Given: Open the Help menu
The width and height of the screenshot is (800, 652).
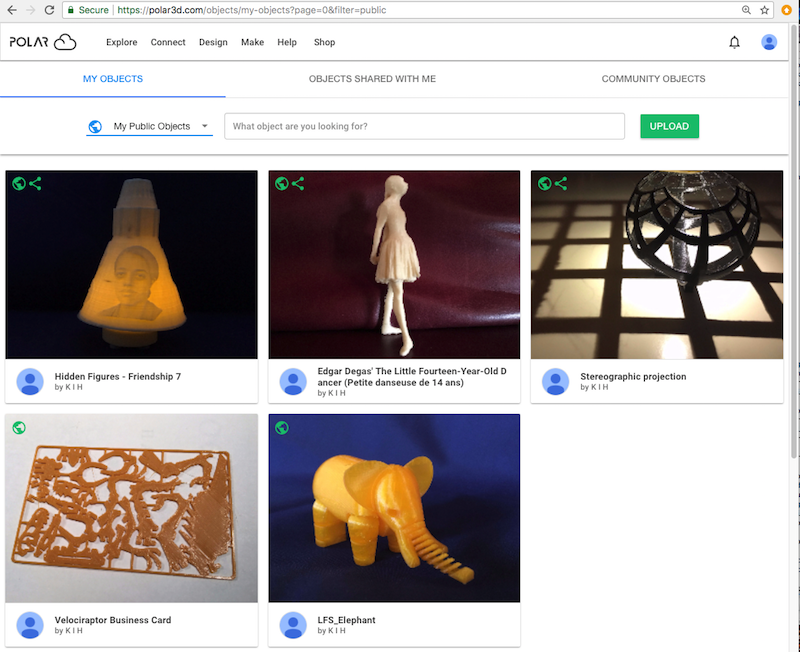Looking at the screenshot, I should coord(287,42).
